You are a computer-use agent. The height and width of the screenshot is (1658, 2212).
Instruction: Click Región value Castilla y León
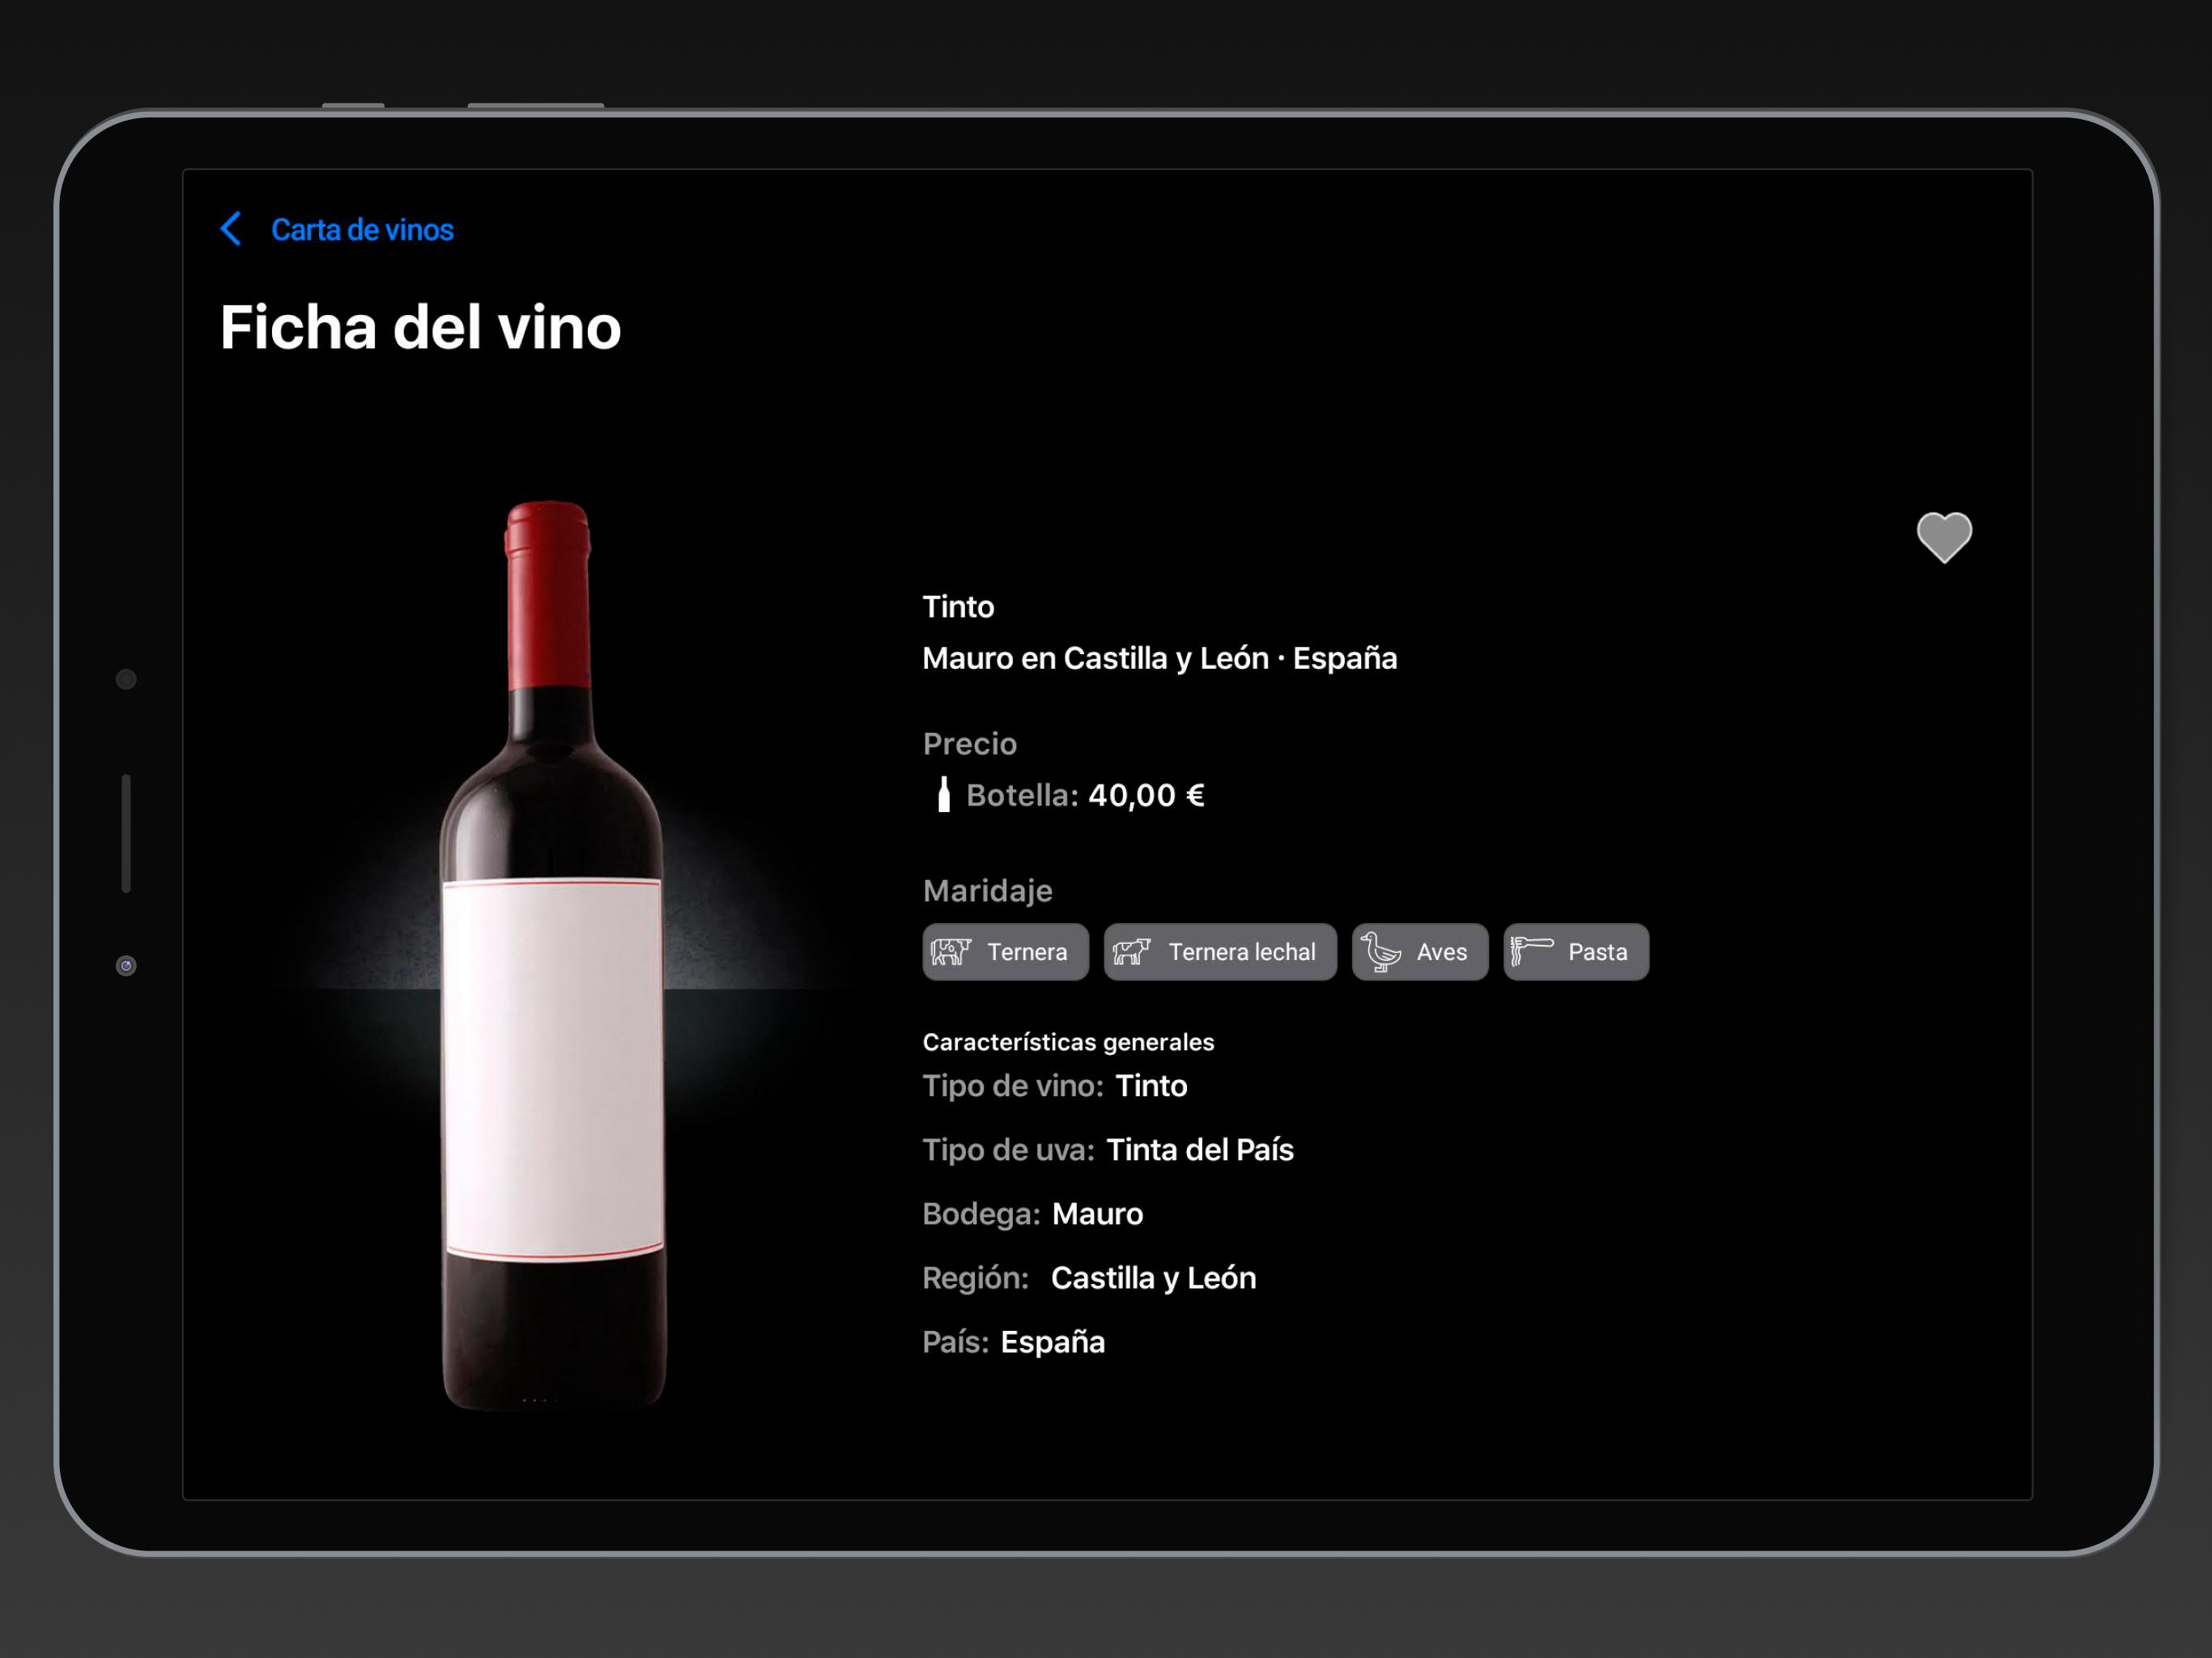[1153, 1278]
